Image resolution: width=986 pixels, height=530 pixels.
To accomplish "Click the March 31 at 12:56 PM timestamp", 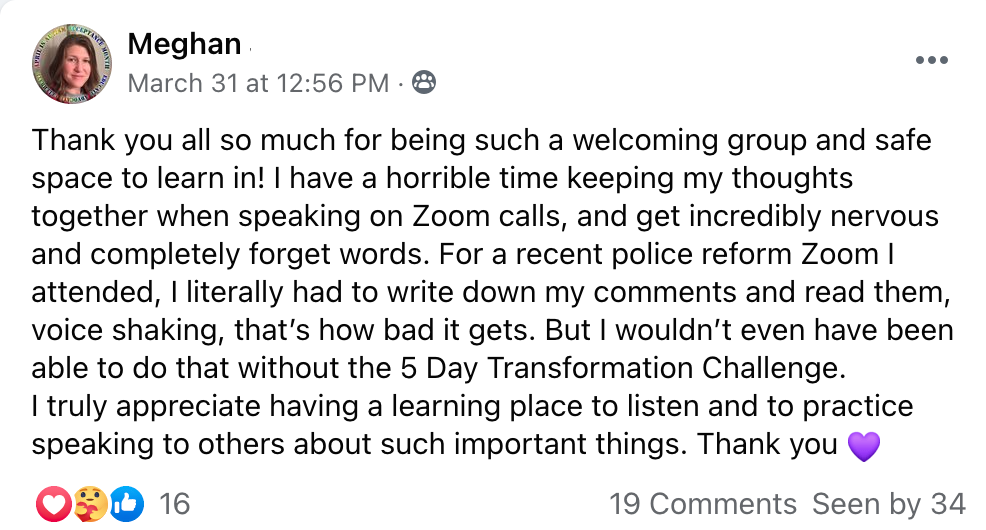I will [x=258, y=83].
